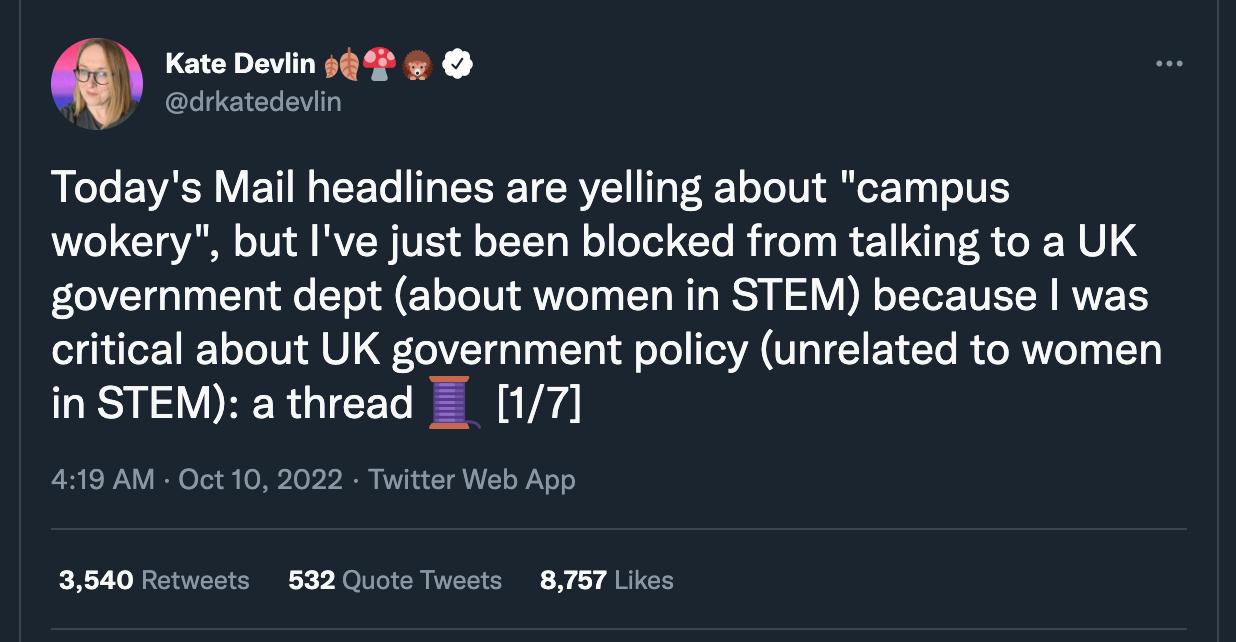Open the 532 Quote Tweets view

click(x=395, y=580)
